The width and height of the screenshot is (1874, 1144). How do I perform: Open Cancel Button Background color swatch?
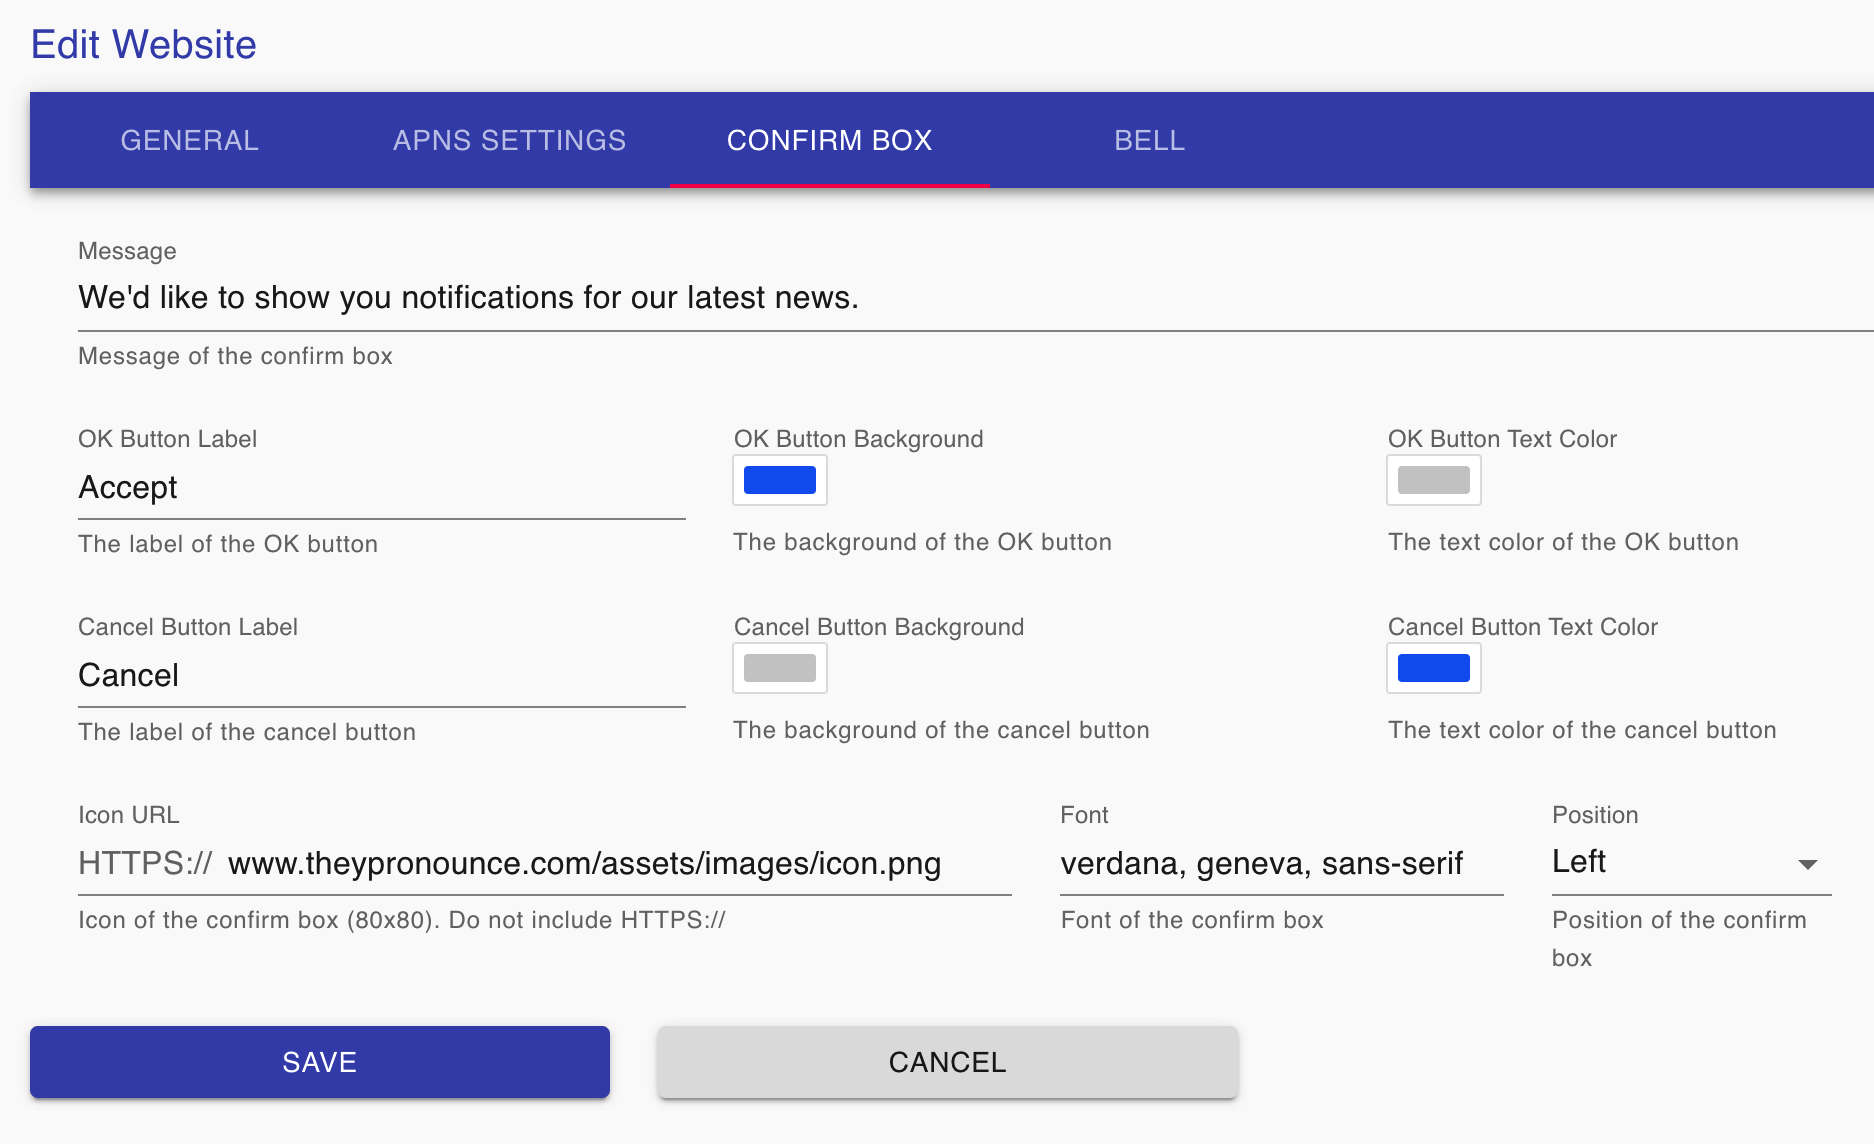click(780, 668)
